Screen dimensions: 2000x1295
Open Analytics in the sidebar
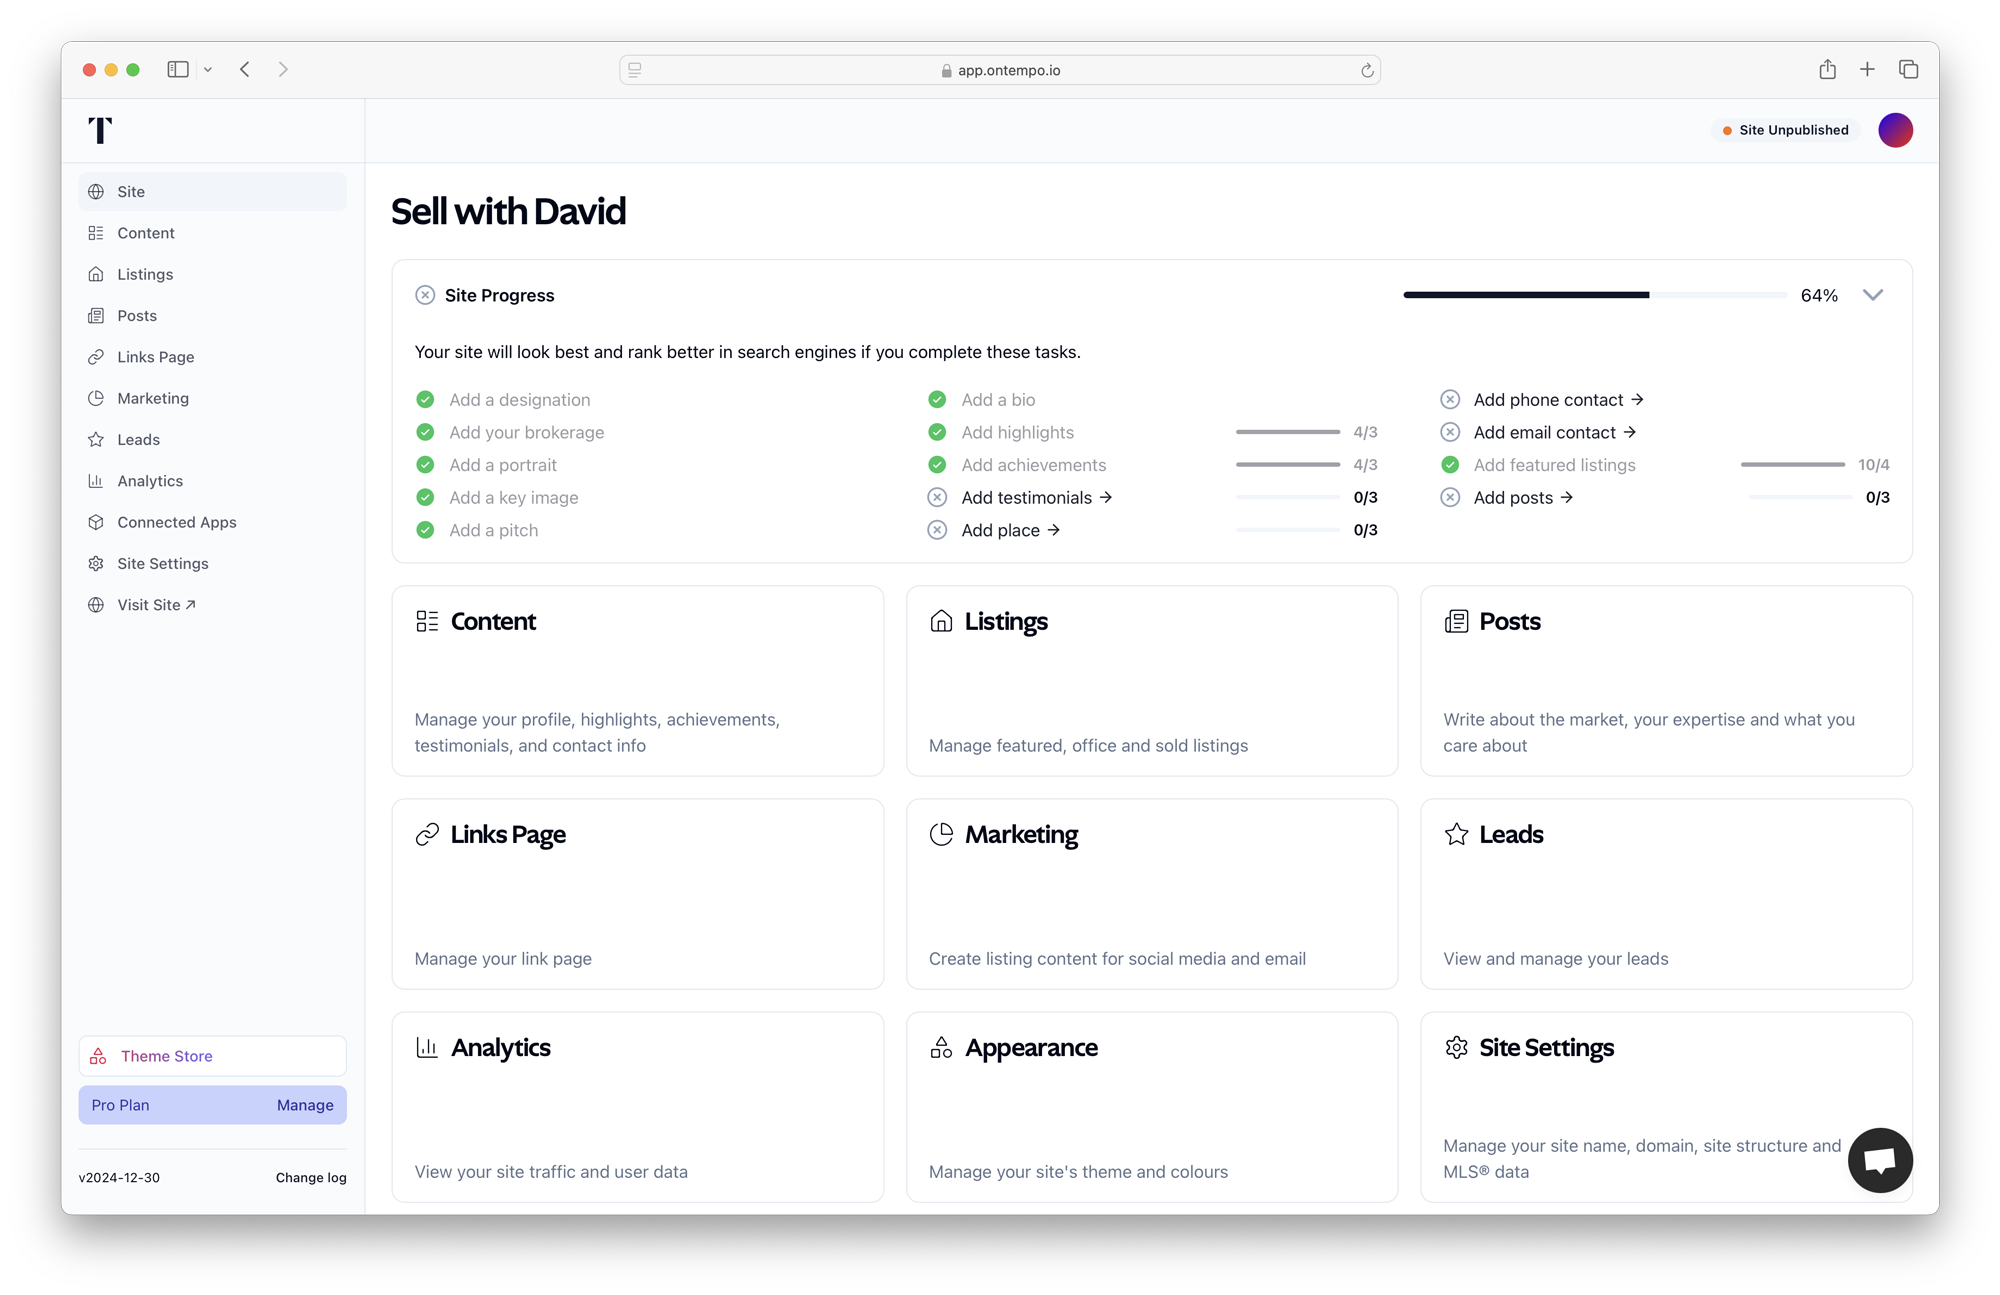coord(212,481)
